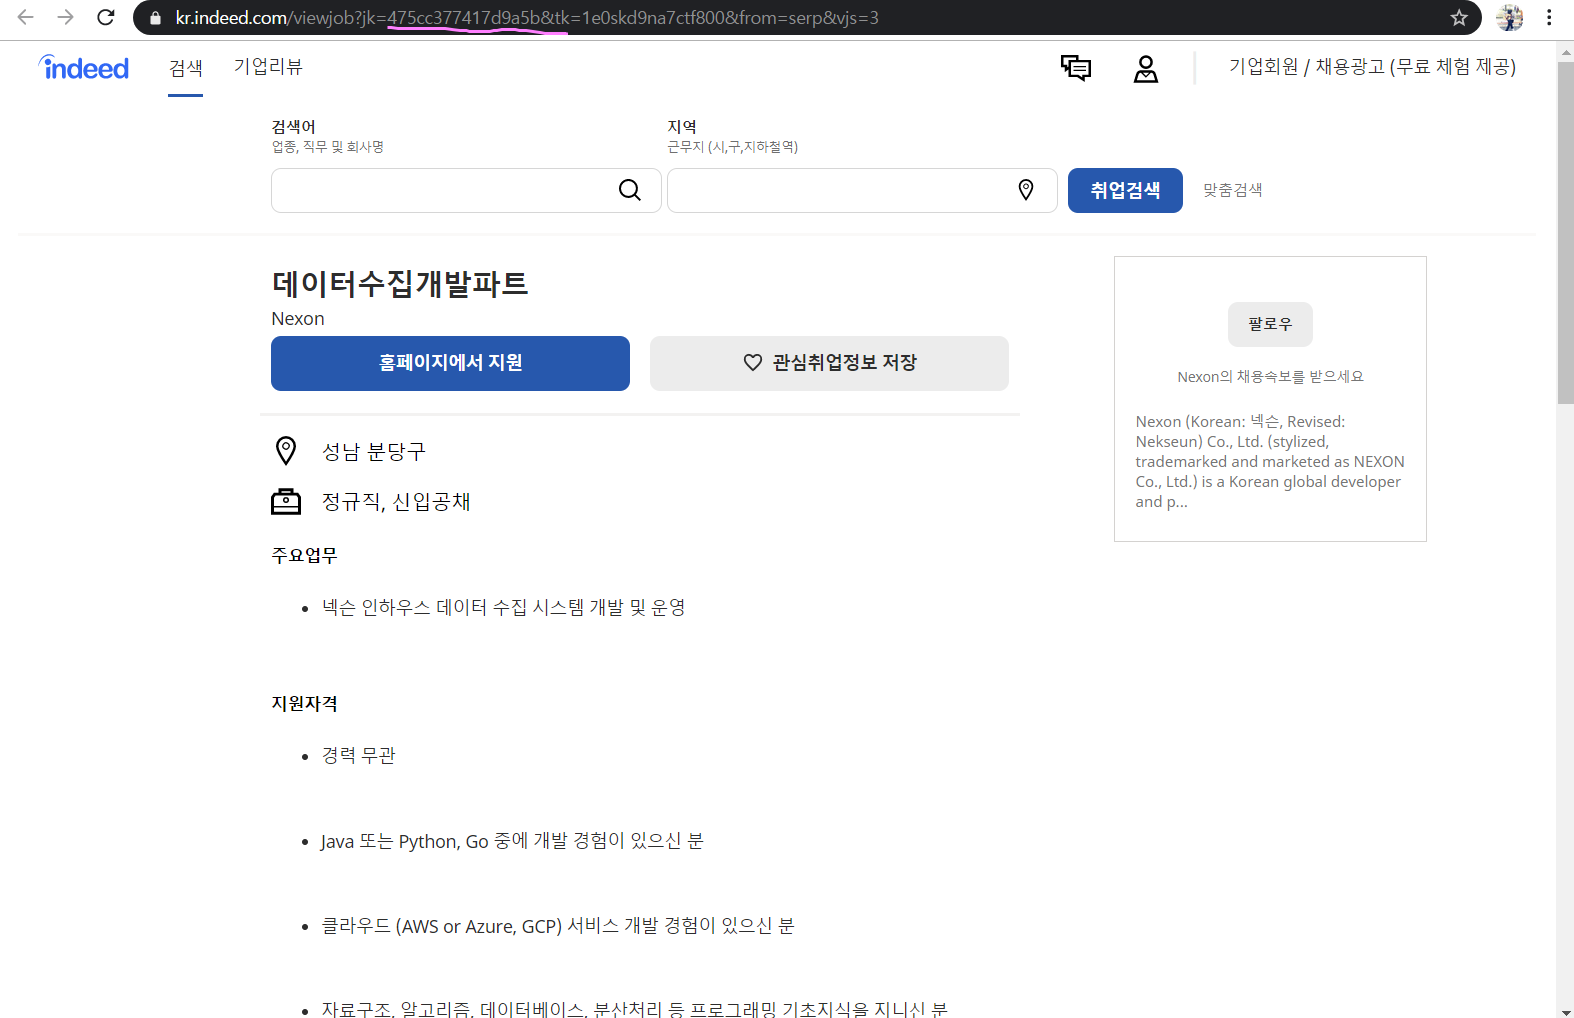Focus the 검색어 keyword input field
The width and height of the screenshot is (1574, 1018).
tap(466, 190)
